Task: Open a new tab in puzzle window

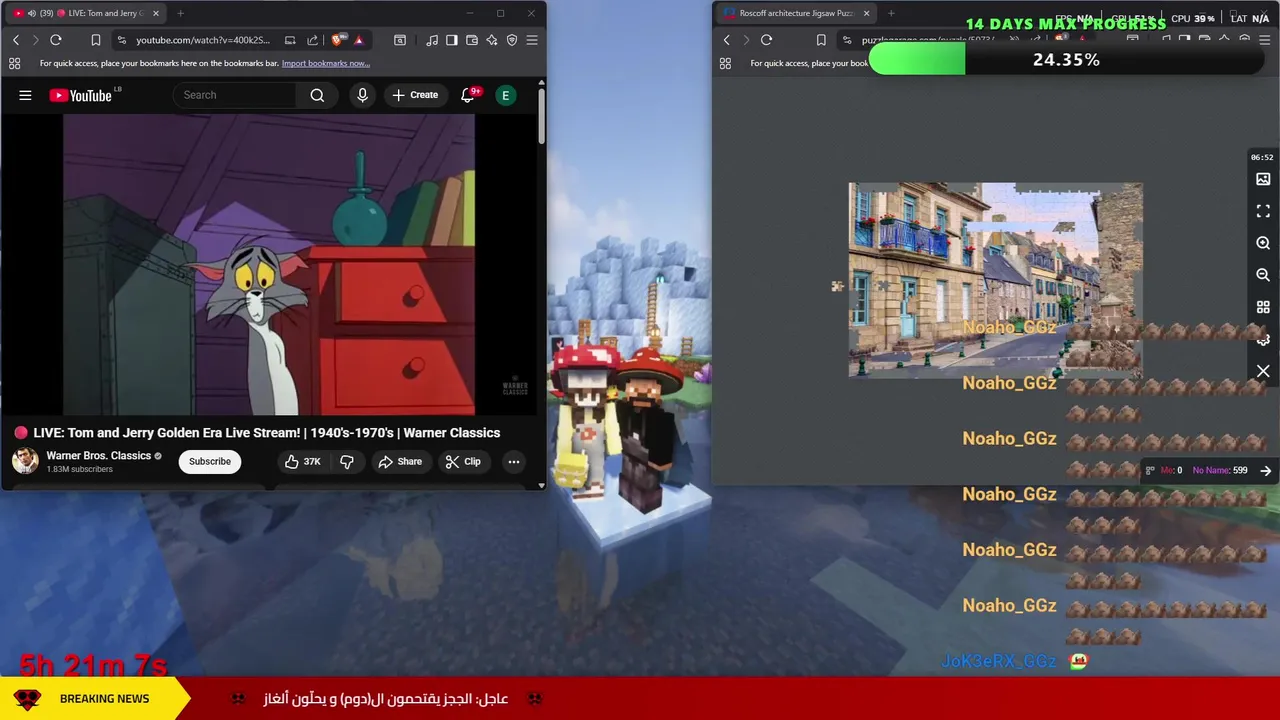Action: tap(891, 13)
